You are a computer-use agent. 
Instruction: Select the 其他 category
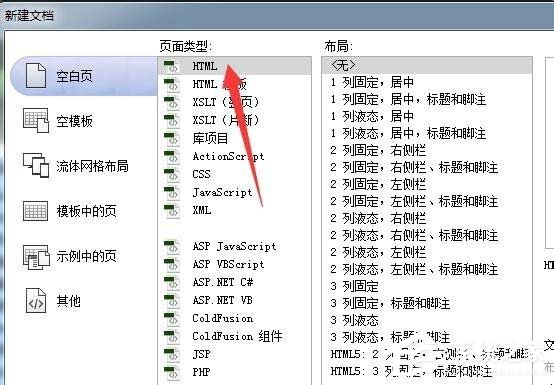pyautogui.click(x=68, y=301)
